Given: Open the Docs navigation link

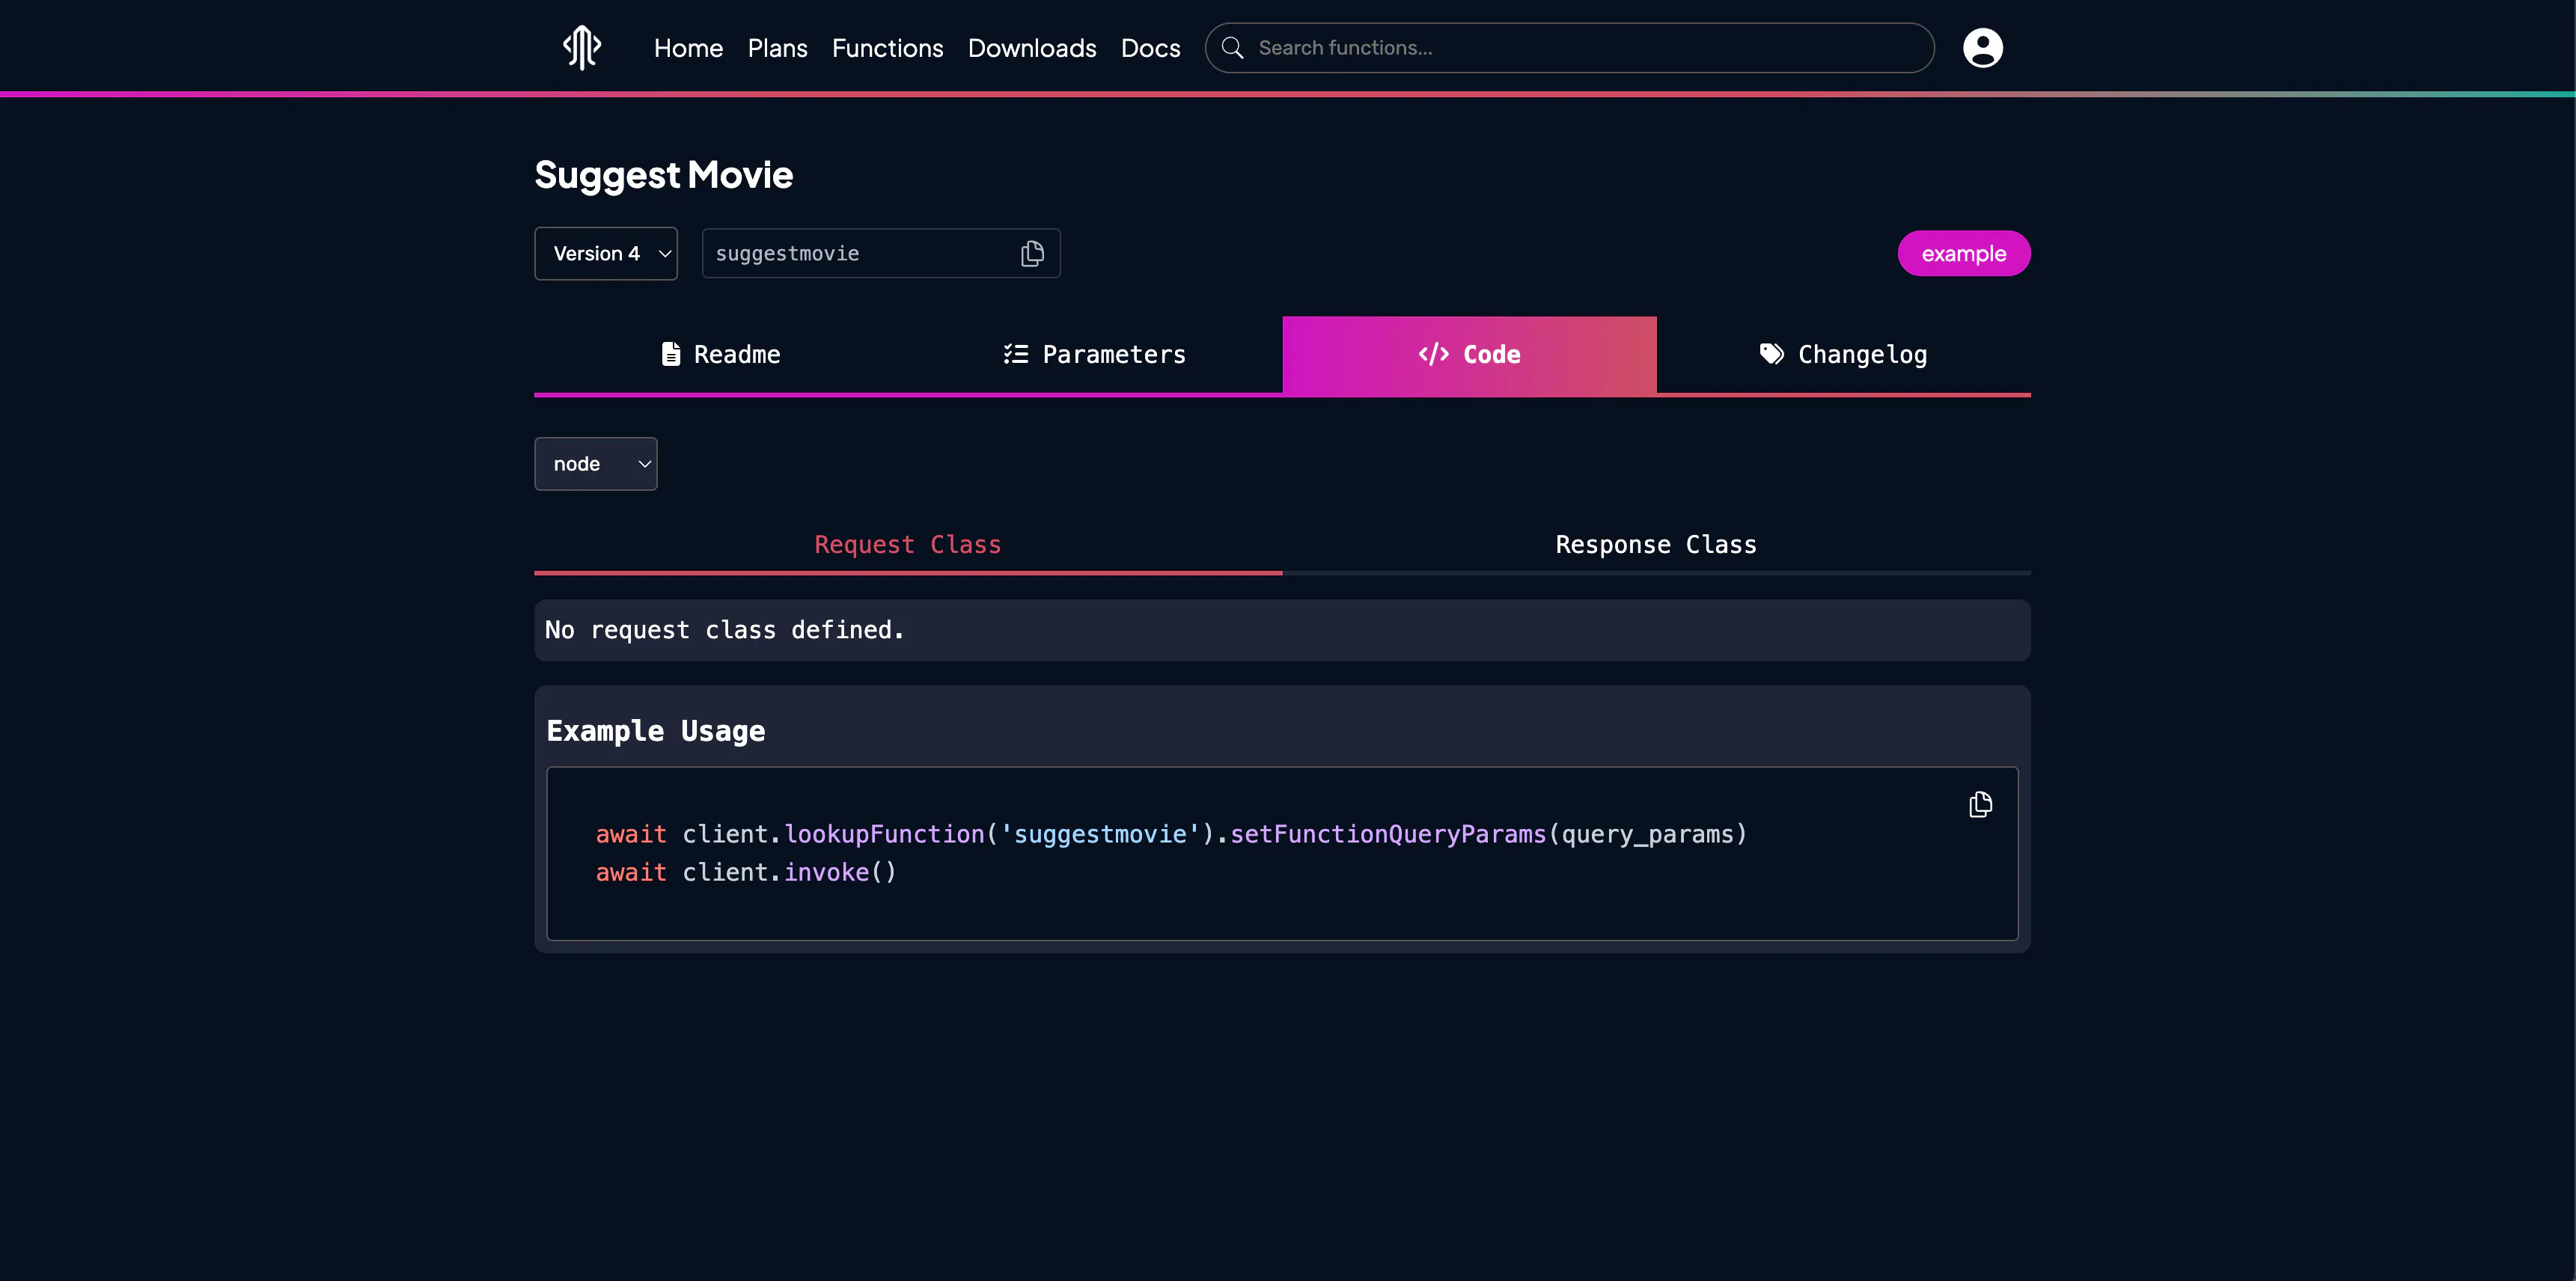Looking at the screenshot, I should 1150,48.
